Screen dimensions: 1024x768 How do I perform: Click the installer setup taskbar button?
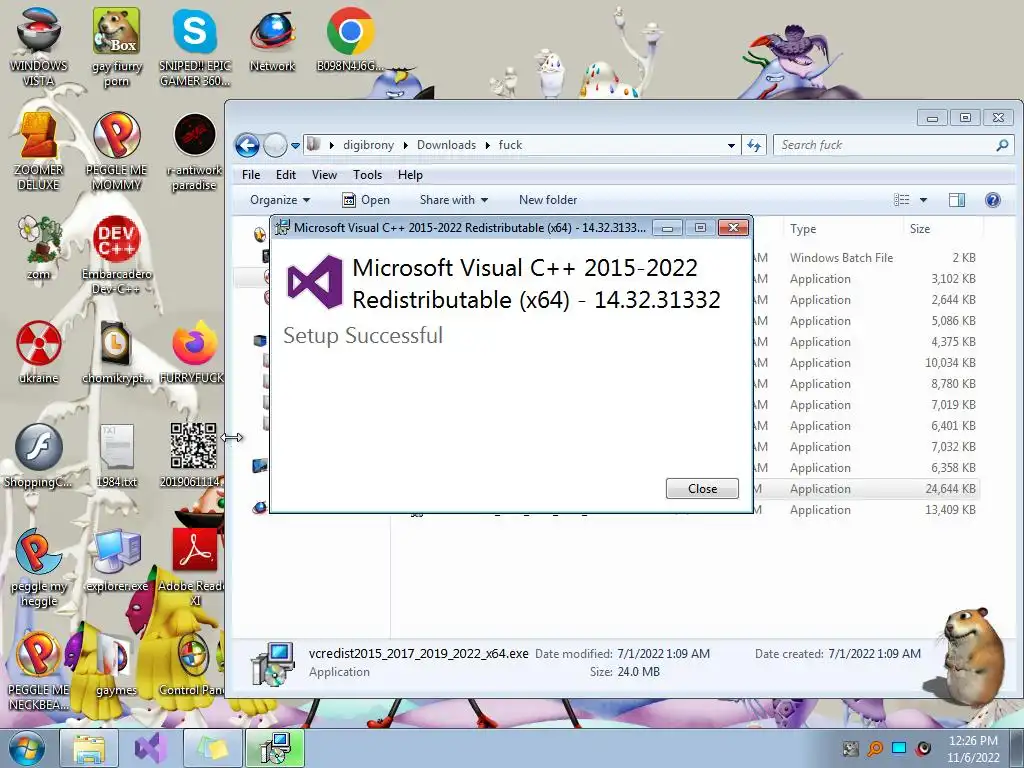pos(275,748)
